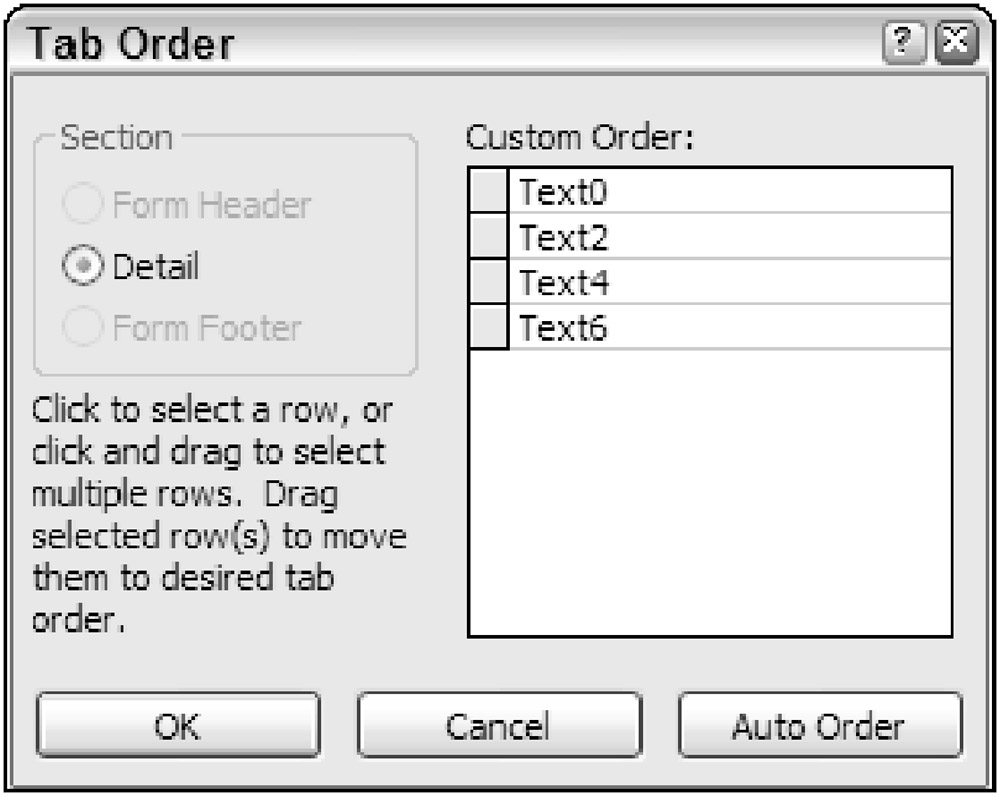
Task: Click the Text2 name in the list
Action: [563, 238]
